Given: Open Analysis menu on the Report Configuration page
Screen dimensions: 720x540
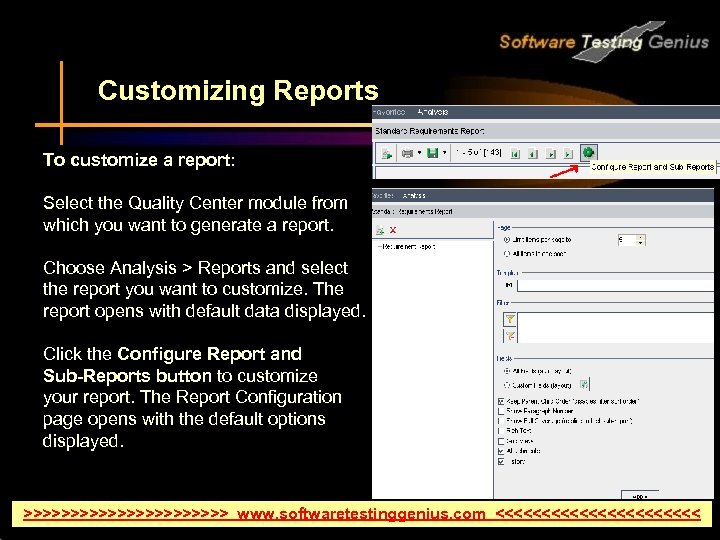Looking at the screenshot, I should 414,196.
